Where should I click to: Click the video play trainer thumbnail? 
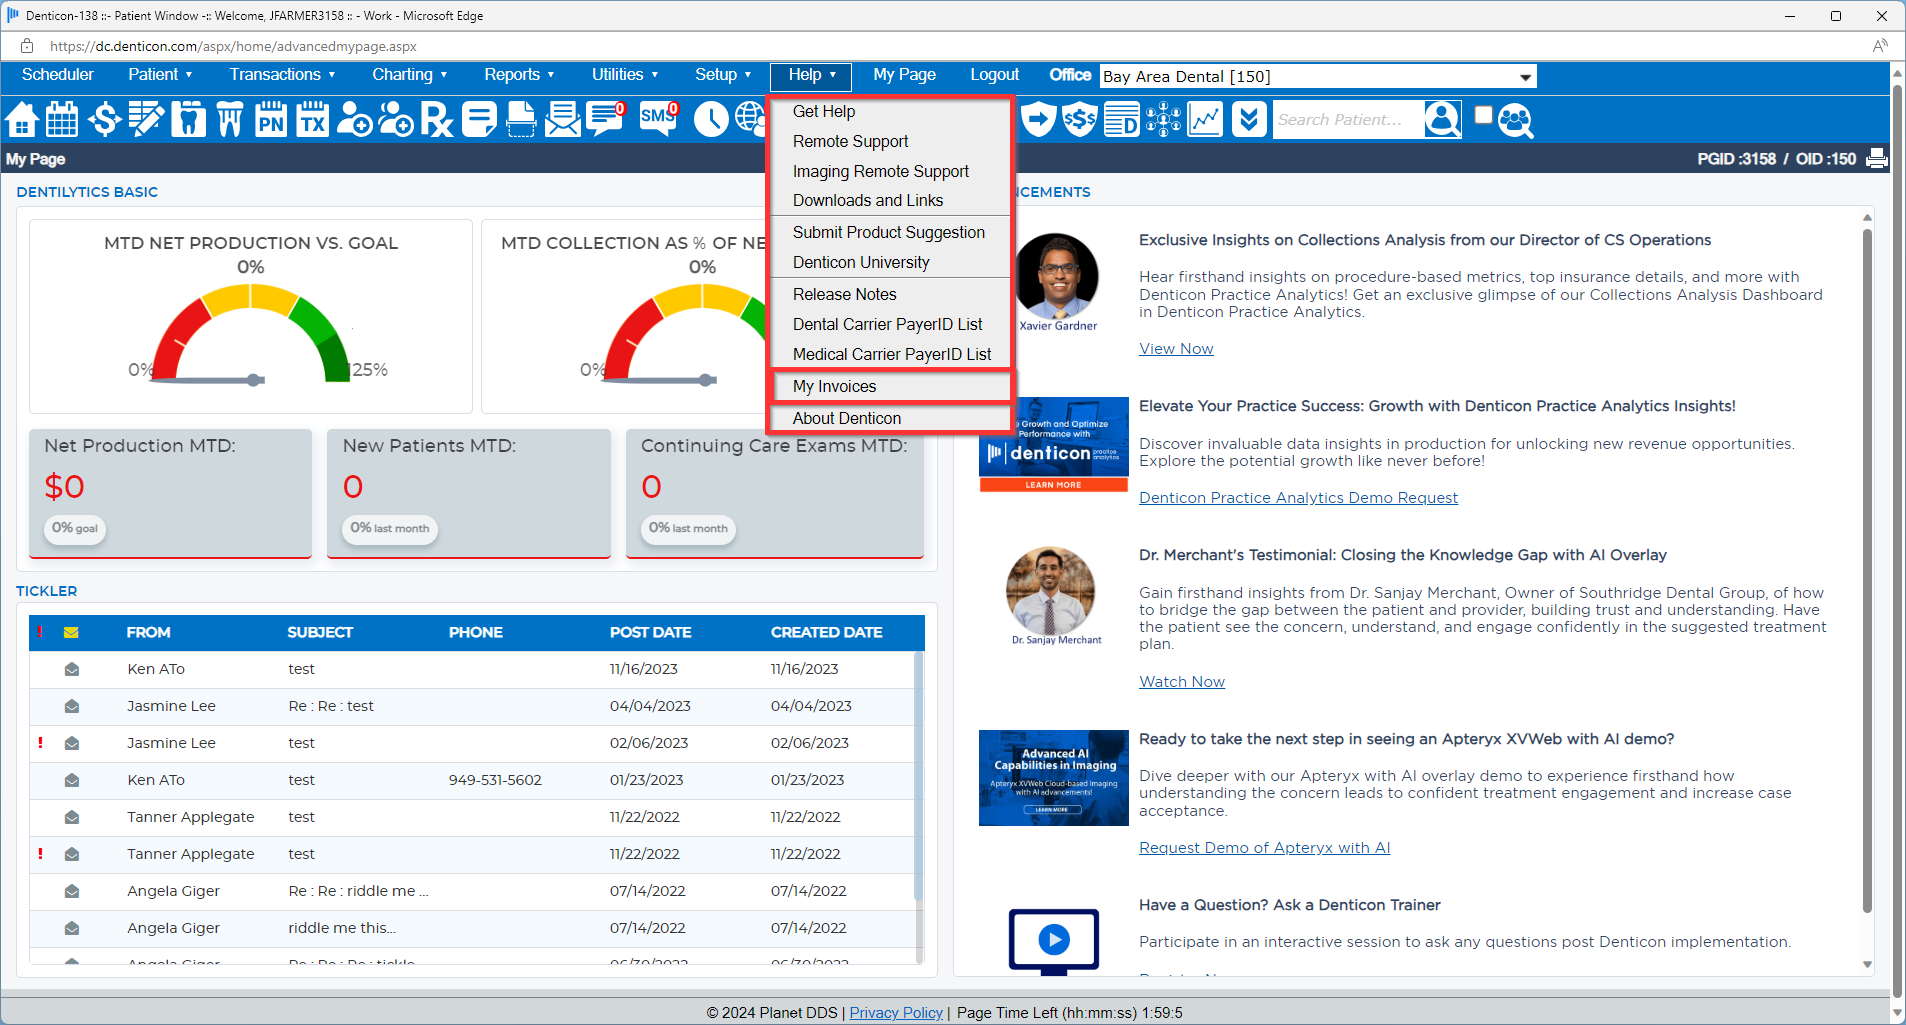pyautogui.click(x=1054, y=941)
